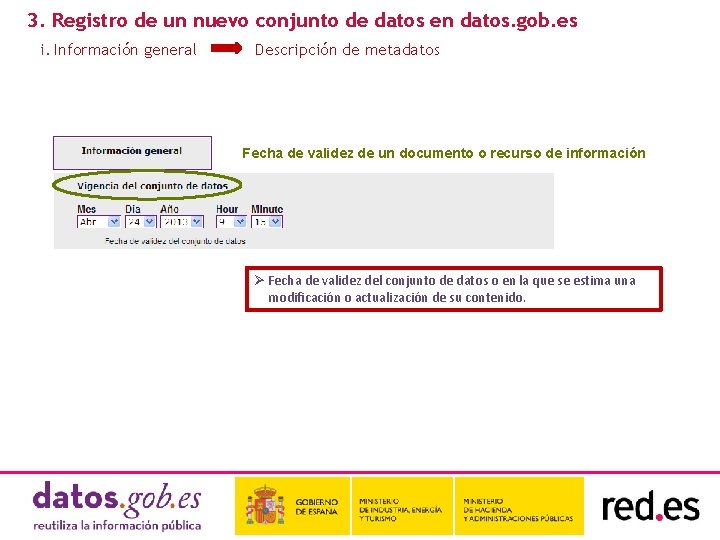Screen dimensions: 720x540
Task: Open the Mes month dropdown
Action: point(98,222)
